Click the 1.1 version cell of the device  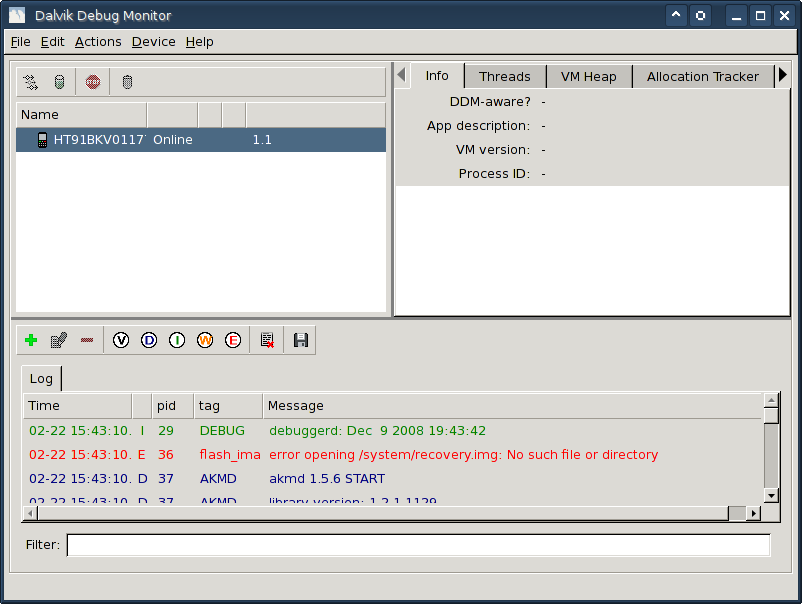click(262, 140)
